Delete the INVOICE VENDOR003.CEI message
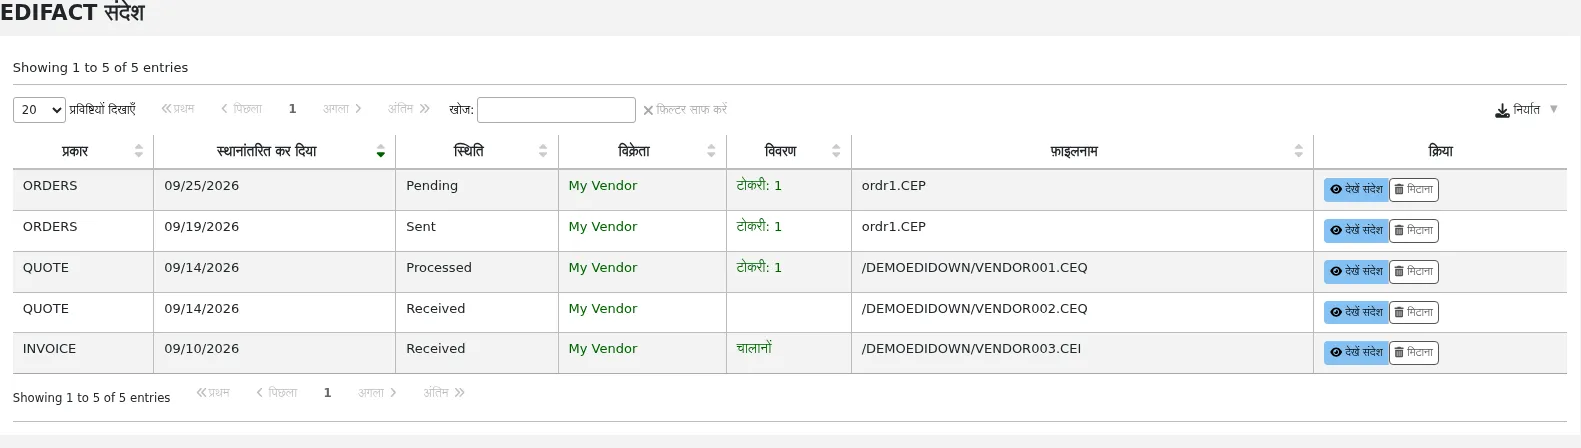 (x=1413, y=353)
